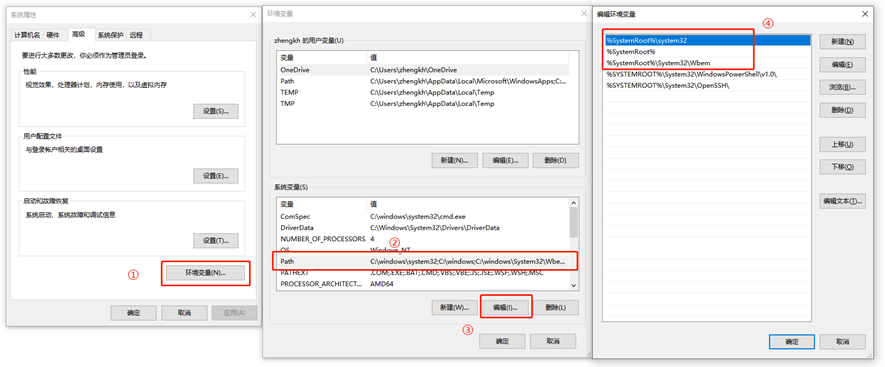Select the WindowsPowerShell\v1.0 path entry
Viewport: 885px width, 367px height.
click(707, 74)
